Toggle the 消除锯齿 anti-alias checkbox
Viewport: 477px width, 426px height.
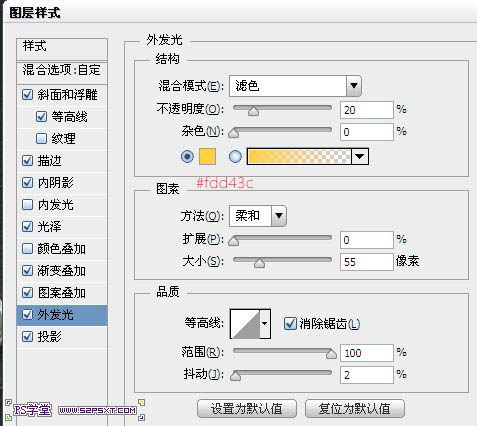tap(290, 323)
